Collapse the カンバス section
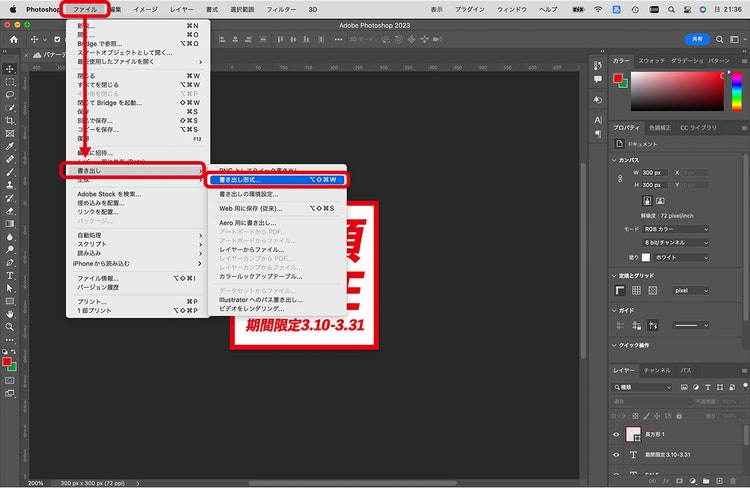 coord(615,160)
